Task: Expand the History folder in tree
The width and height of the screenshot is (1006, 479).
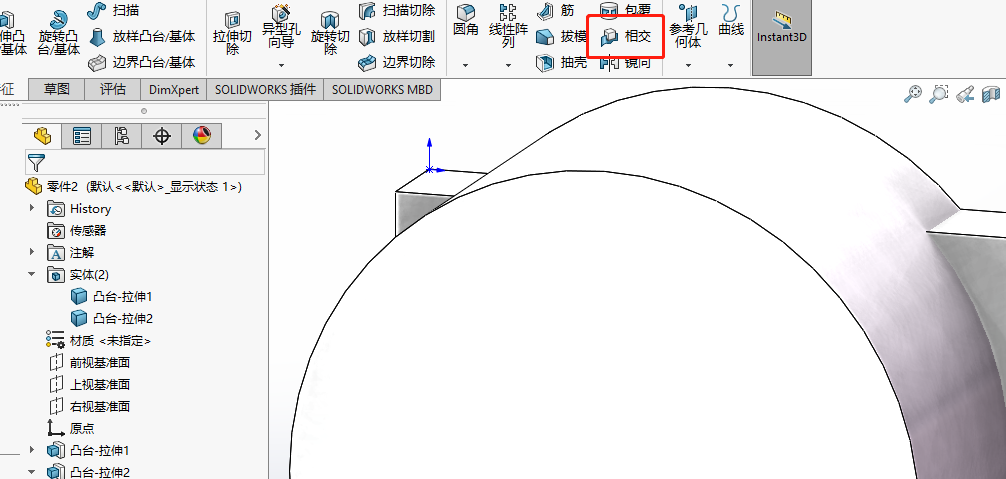Action: coord(31,208)
